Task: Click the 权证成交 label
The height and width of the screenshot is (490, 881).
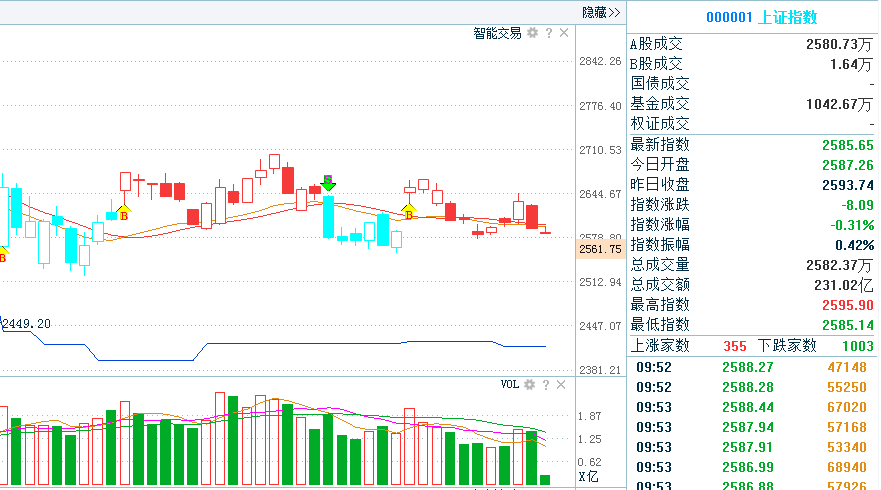Action: coord(660,124)
